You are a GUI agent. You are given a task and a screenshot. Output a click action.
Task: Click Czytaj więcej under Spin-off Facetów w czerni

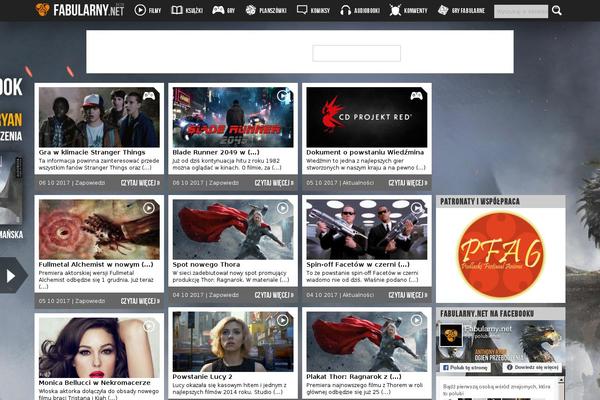point(408,295)
